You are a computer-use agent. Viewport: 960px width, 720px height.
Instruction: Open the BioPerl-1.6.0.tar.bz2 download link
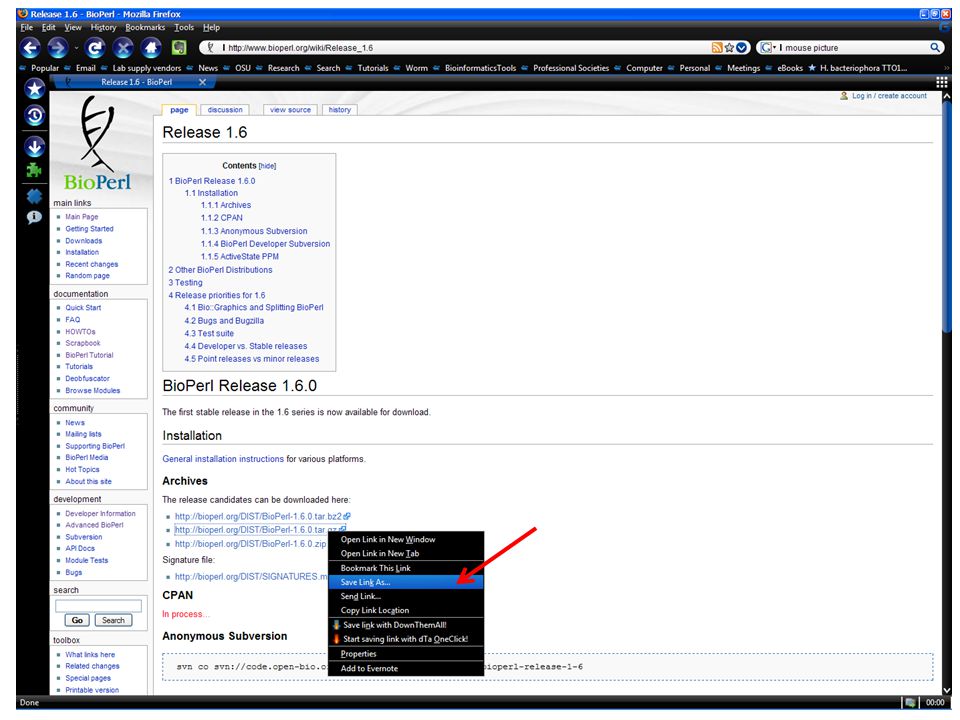coord(258,516)
